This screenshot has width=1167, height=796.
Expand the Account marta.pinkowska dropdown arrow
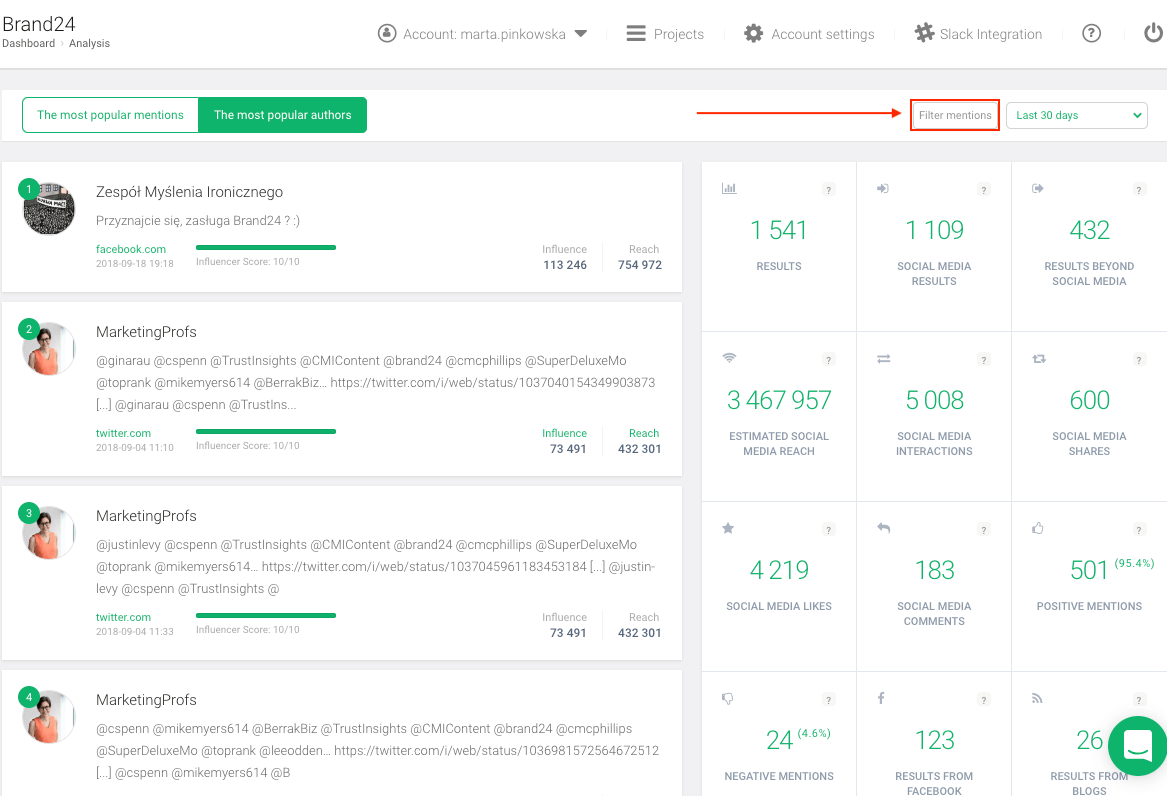pyautogui.click(x=581, y=33)
